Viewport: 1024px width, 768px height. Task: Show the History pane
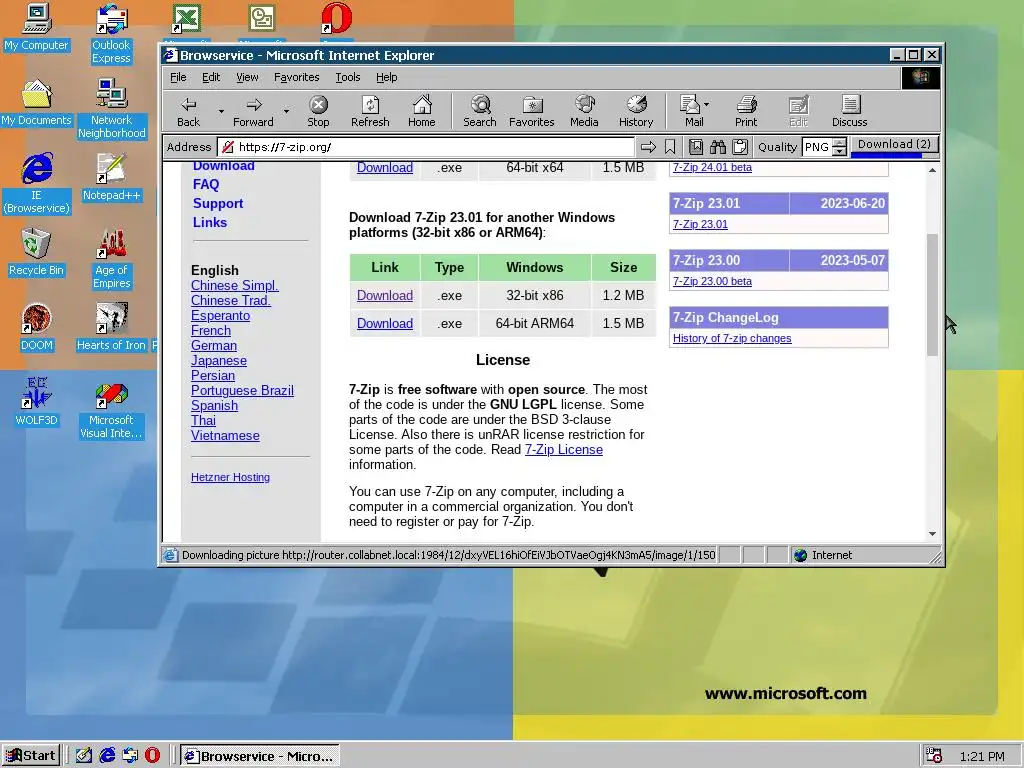pos(636,111)
